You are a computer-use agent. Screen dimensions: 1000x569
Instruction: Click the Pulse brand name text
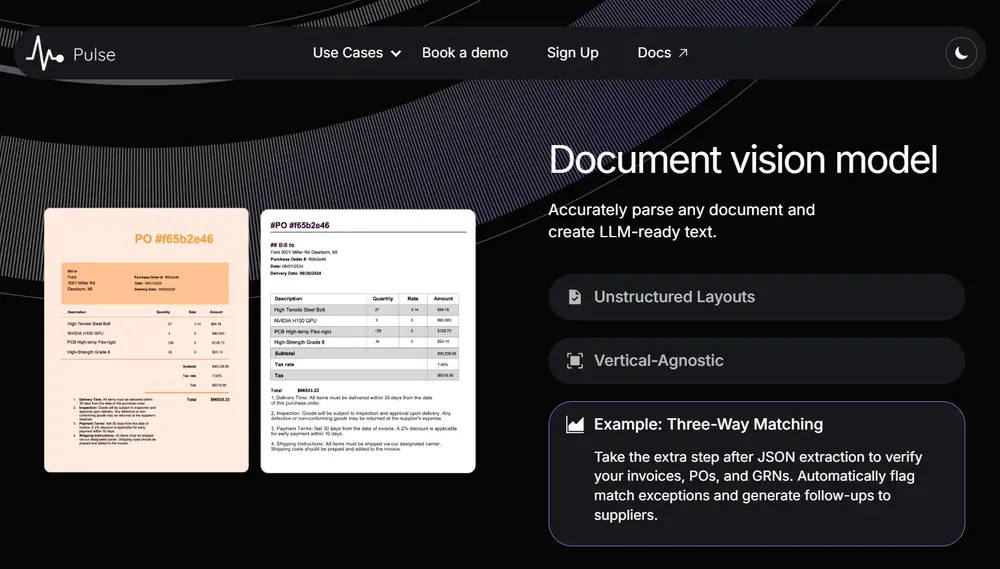pos(94,54)
